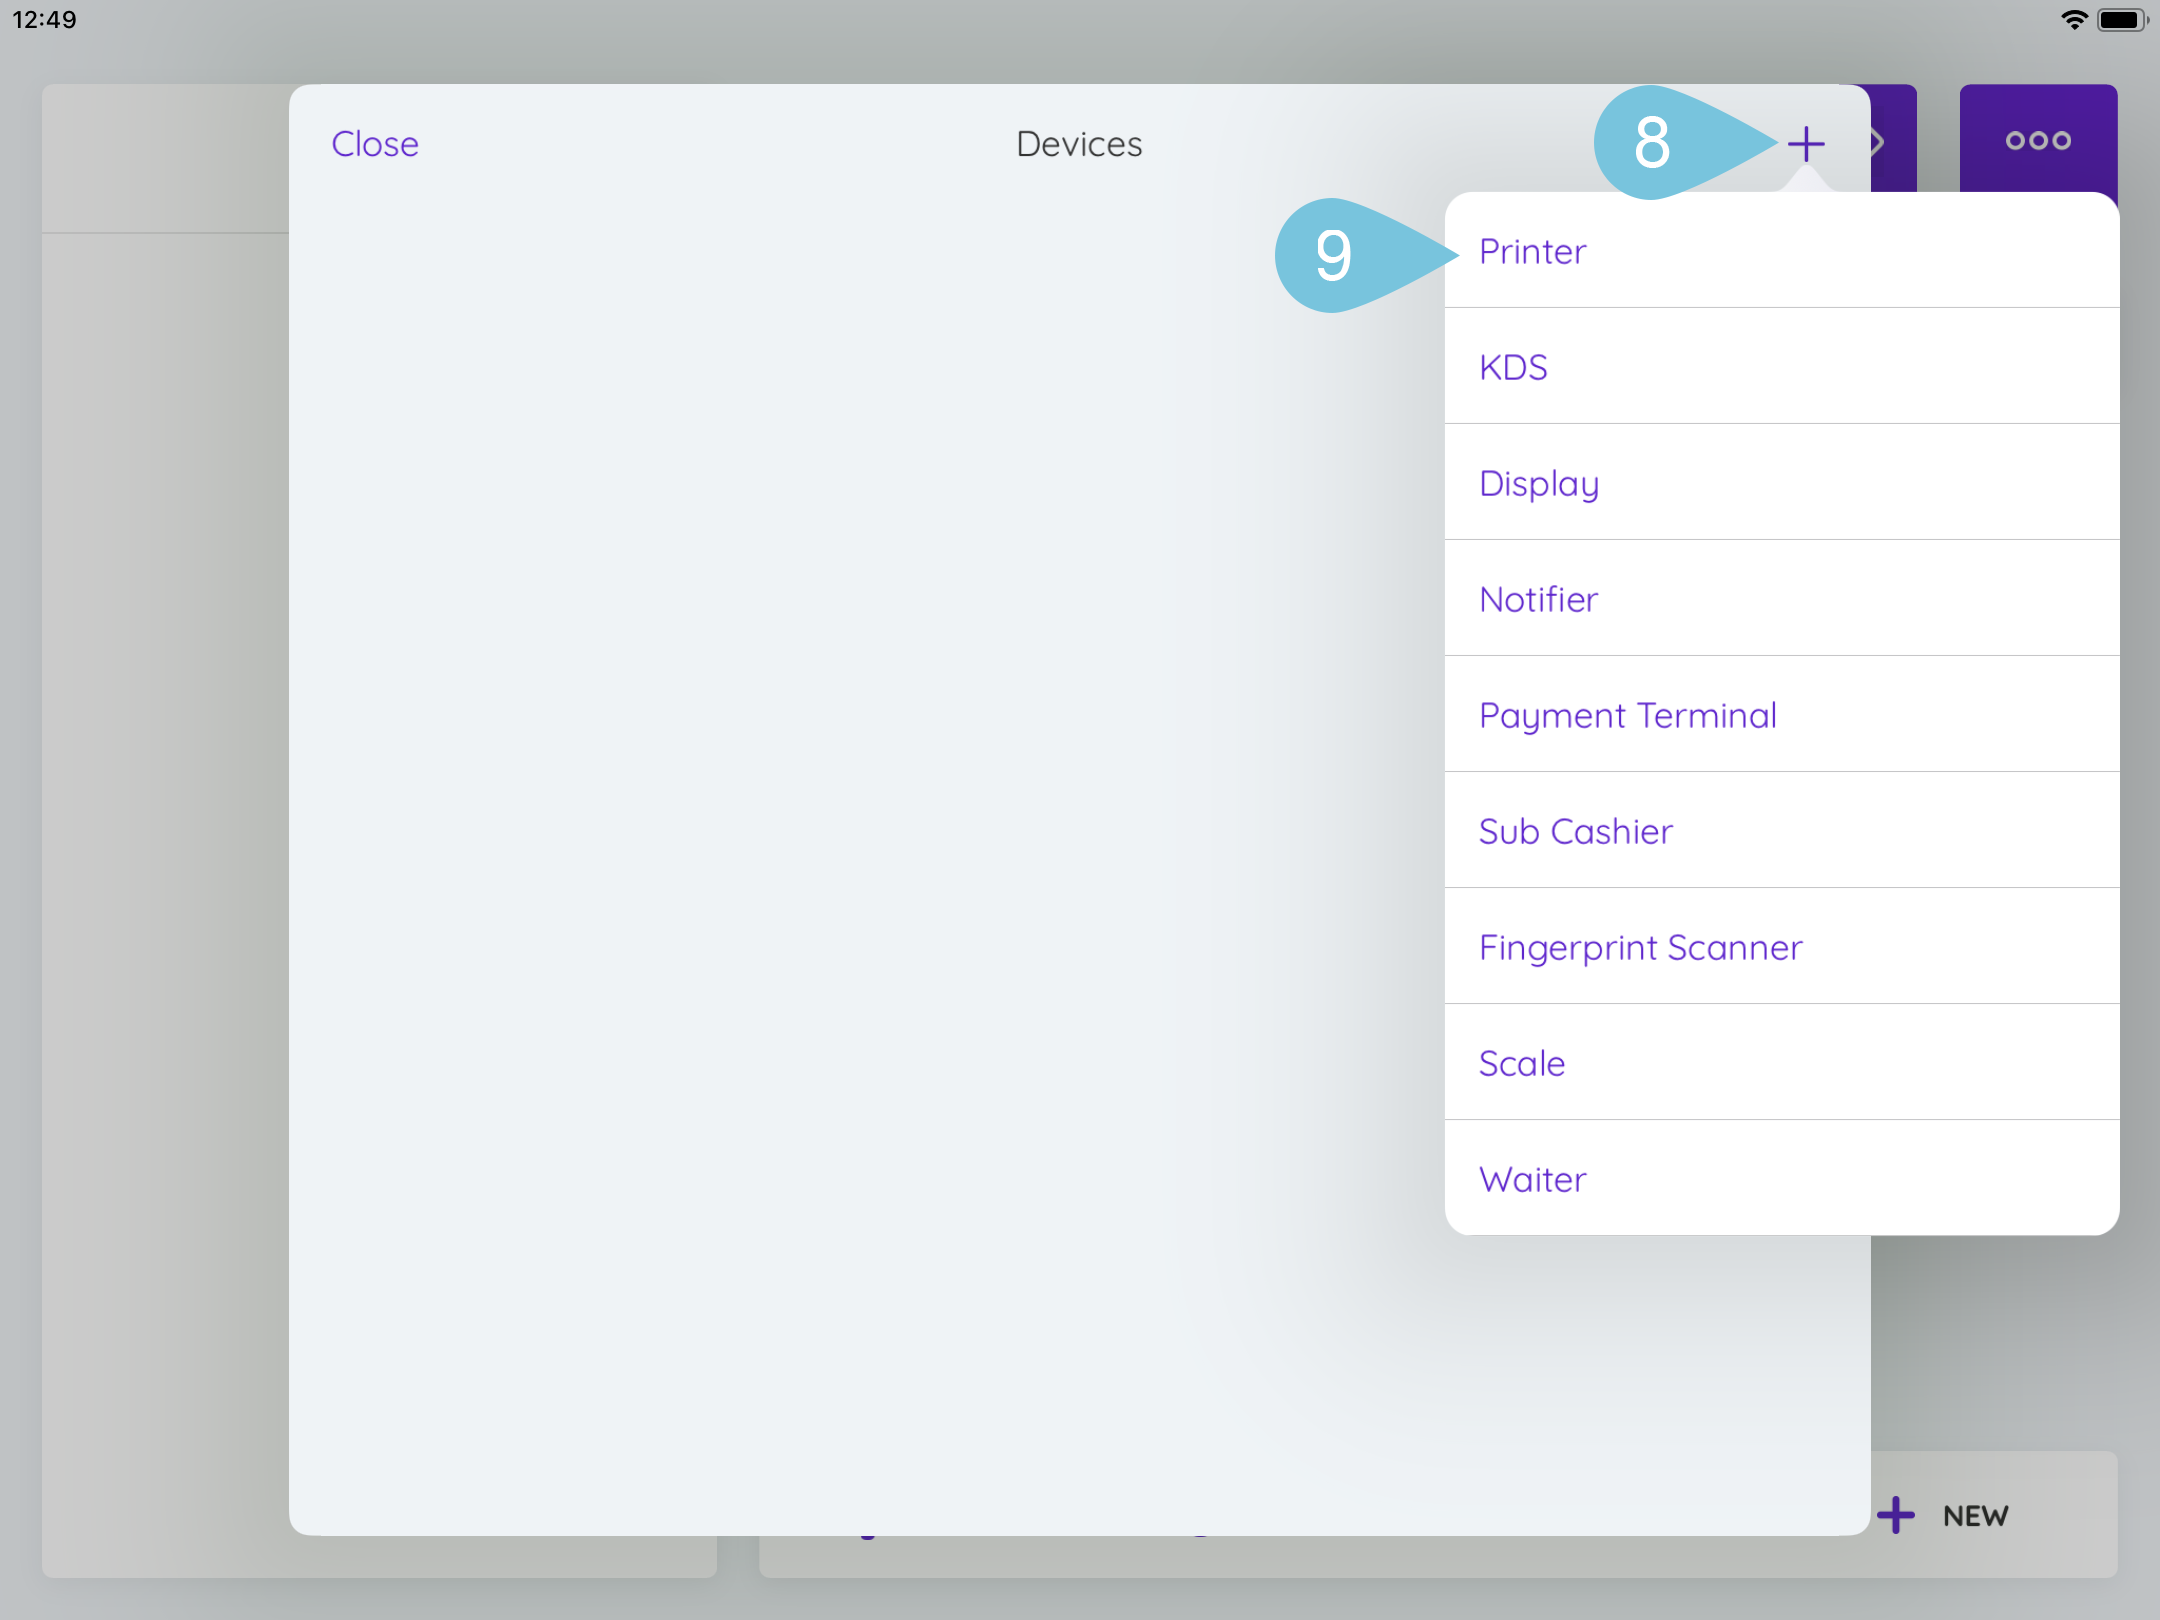Viewport: 2160px width, 1620px height.
Task: Select the Waiter option
Action: tap(1533, 1179)
